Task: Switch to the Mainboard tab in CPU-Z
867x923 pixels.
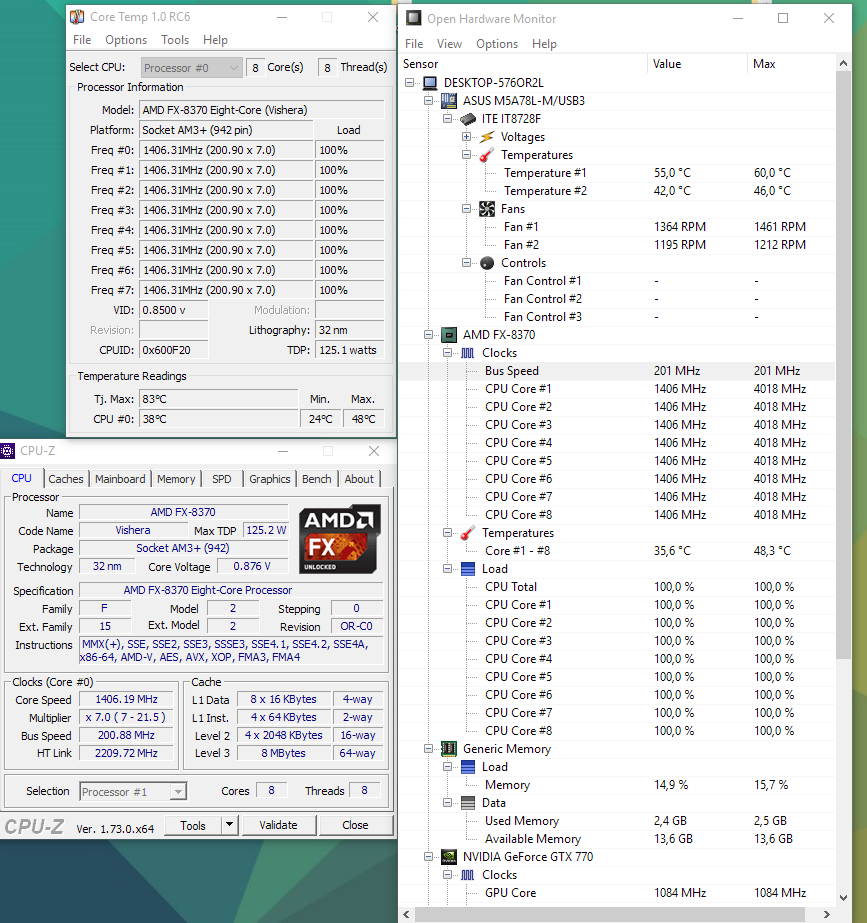Action: pyautogui.click(x=120, y=479)
